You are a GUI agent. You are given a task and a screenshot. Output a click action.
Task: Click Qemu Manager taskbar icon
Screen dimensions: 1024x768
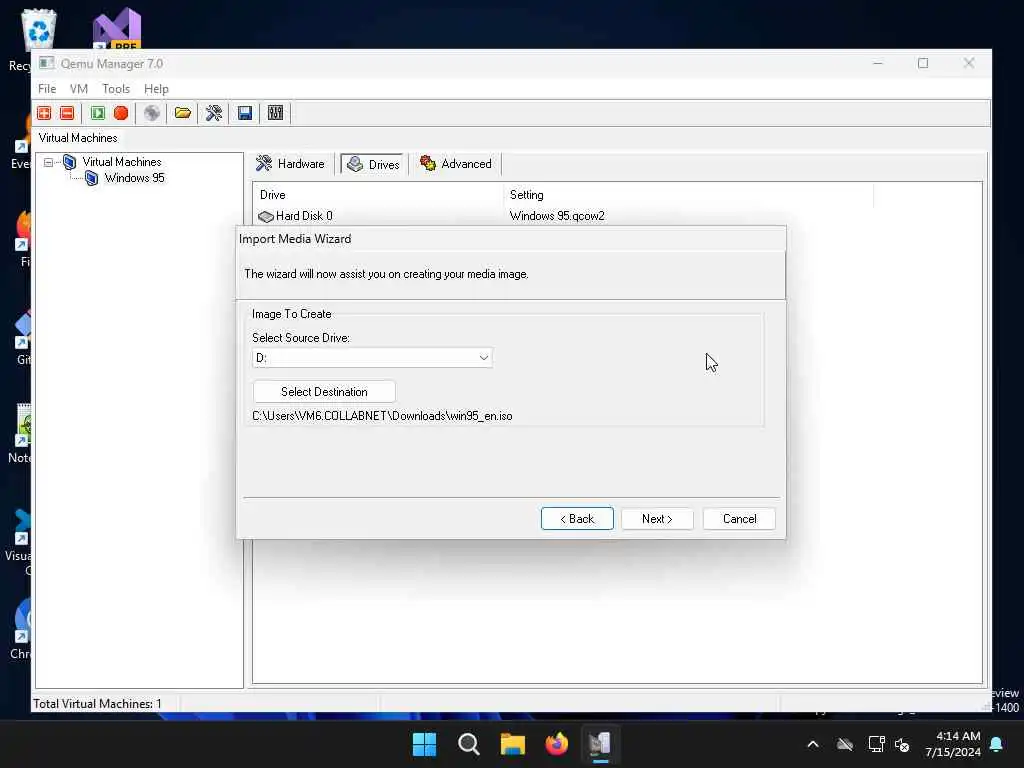tap(600, 744)
